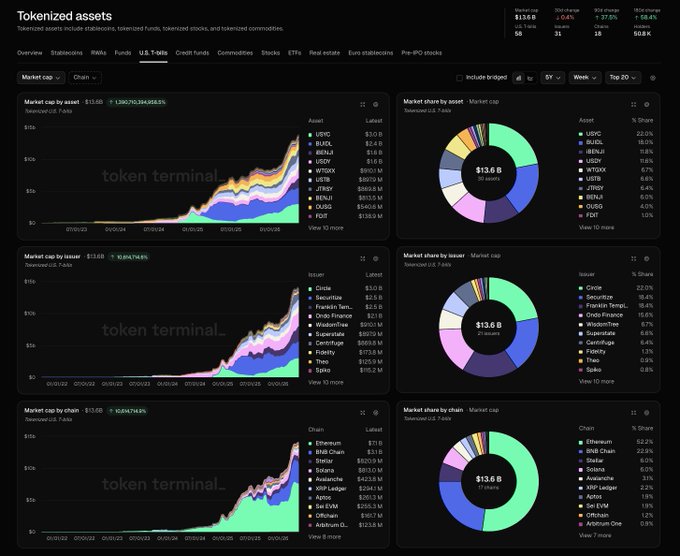
Task: Open the RWAs tab
Action: [x=98, y=53]
